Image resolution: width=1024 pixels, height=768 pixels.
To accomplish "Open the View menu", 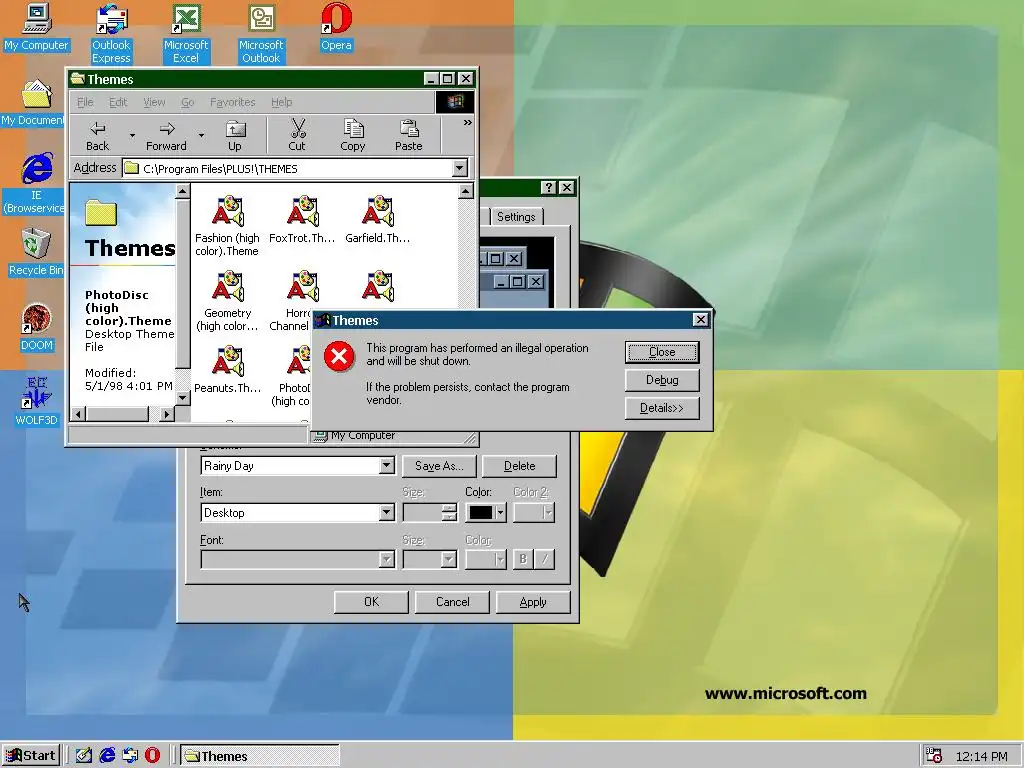I will [154, 102].
